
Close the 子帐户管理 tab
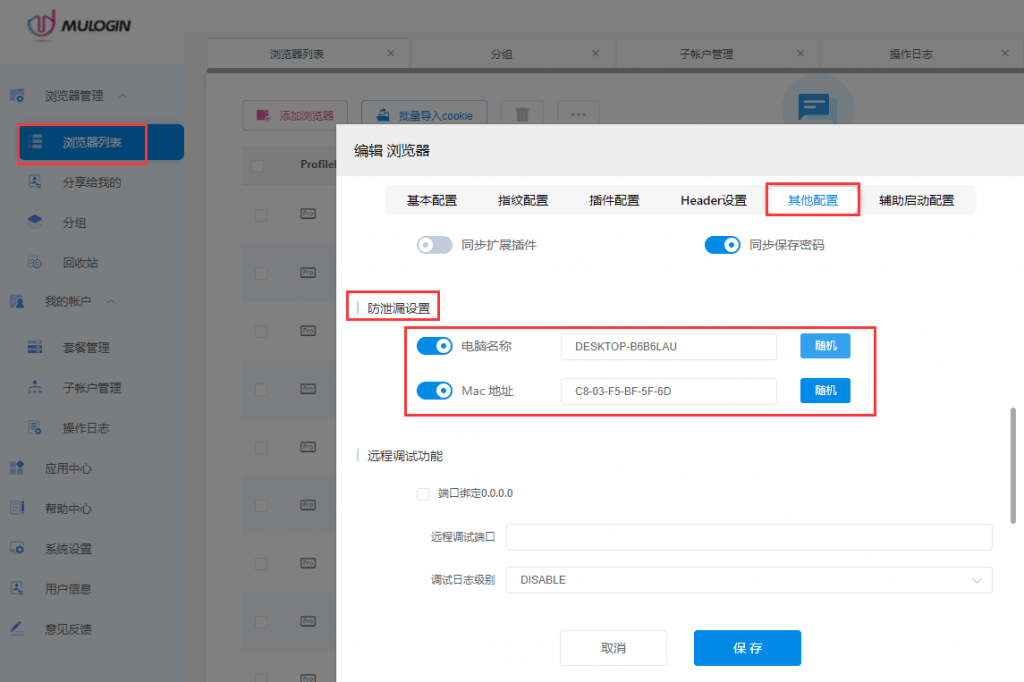tap(801, 54)
